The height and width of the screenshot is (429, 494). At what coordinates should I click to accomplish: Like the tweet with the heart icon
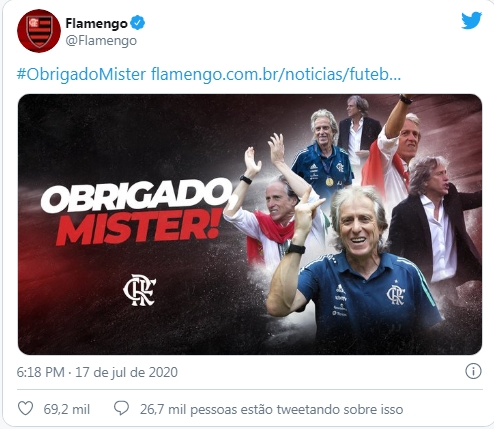point(25,408)
